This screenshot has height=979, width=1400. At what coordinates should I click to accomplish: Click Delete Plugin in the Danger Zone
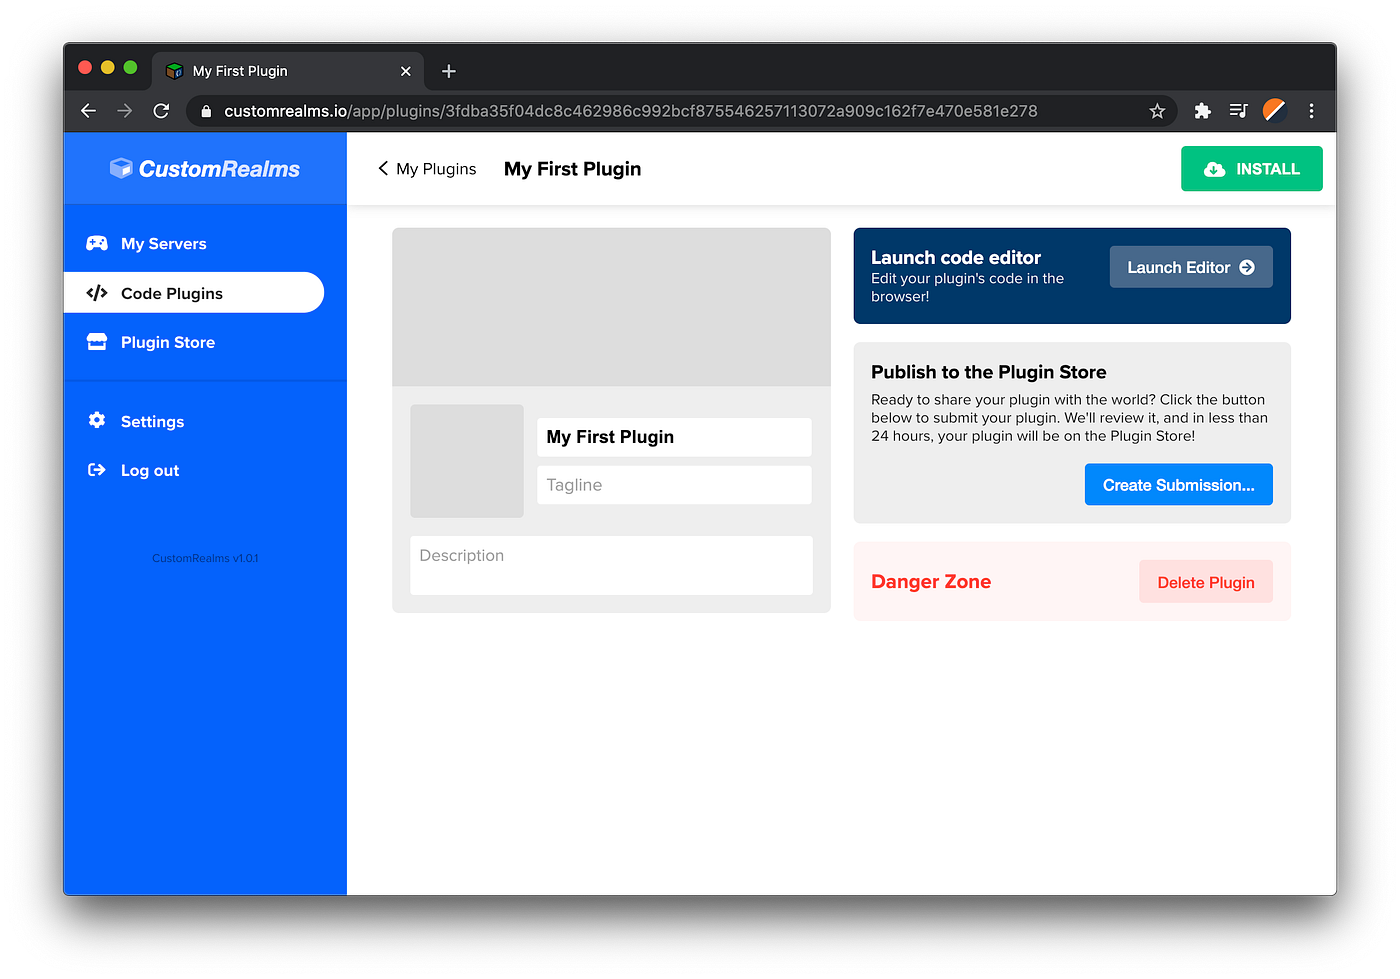click(1206, 582)
